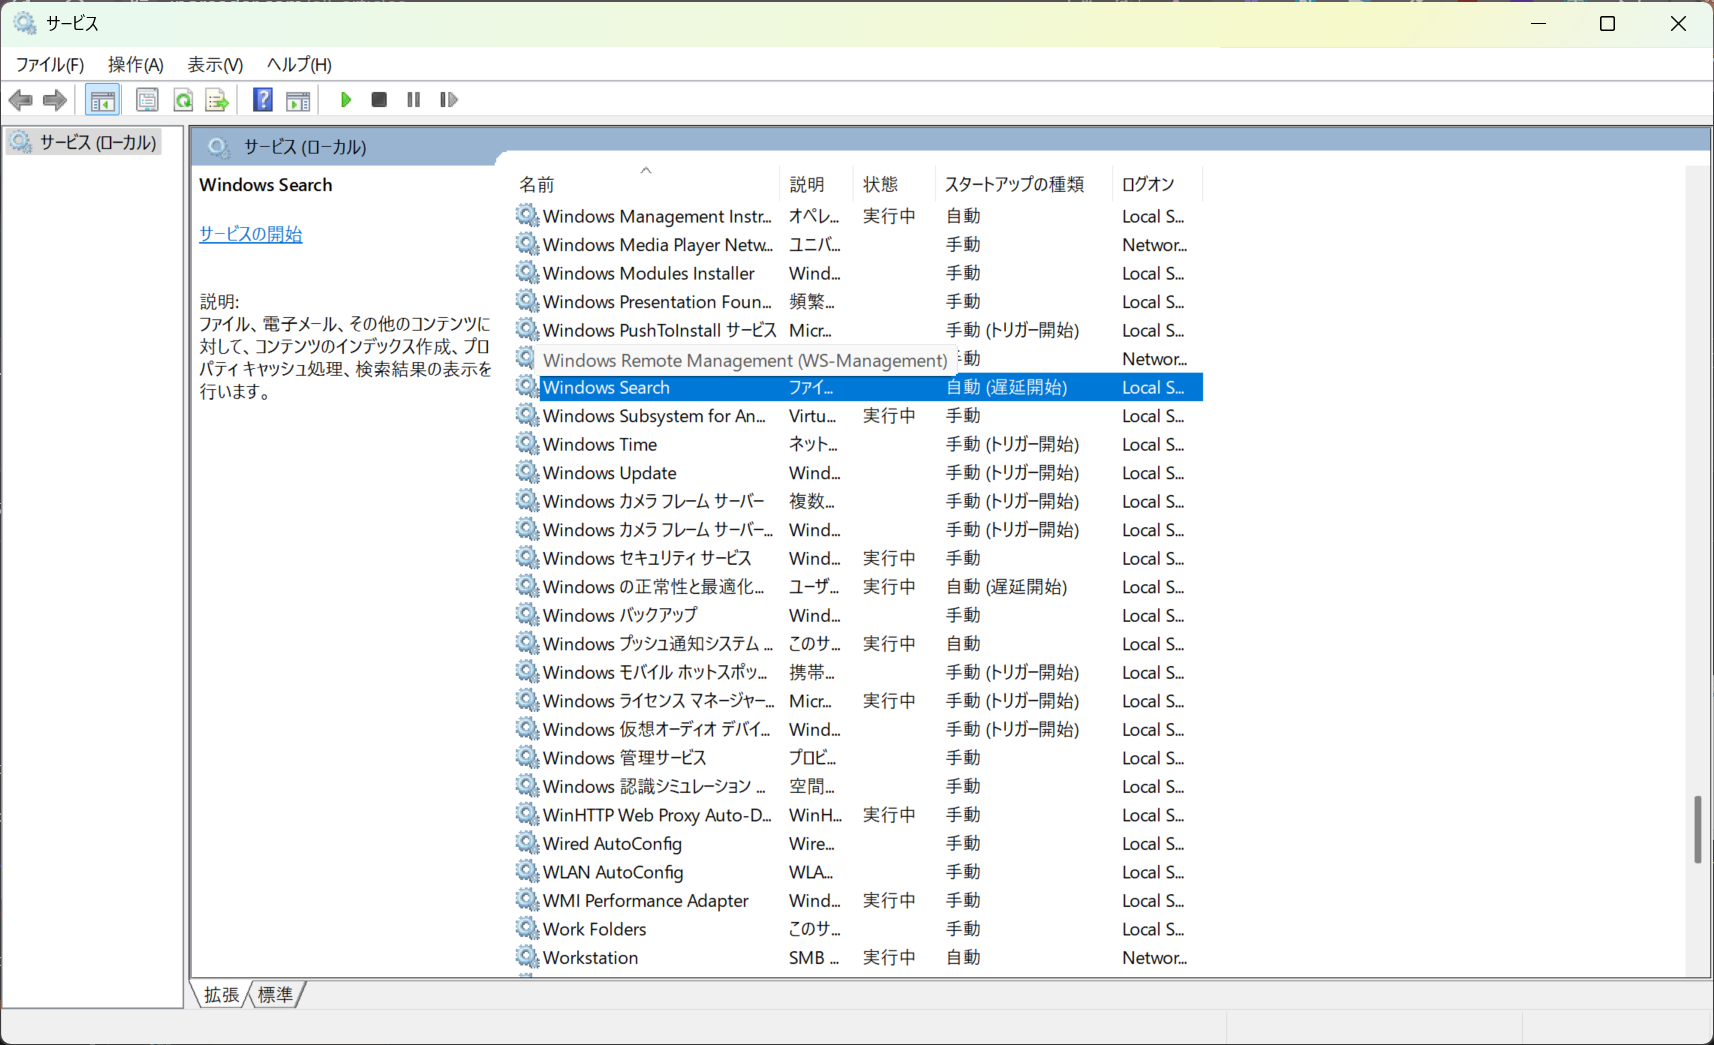
Task: Select Windows 管理サービス row
Action: click(x=858, y=758)
